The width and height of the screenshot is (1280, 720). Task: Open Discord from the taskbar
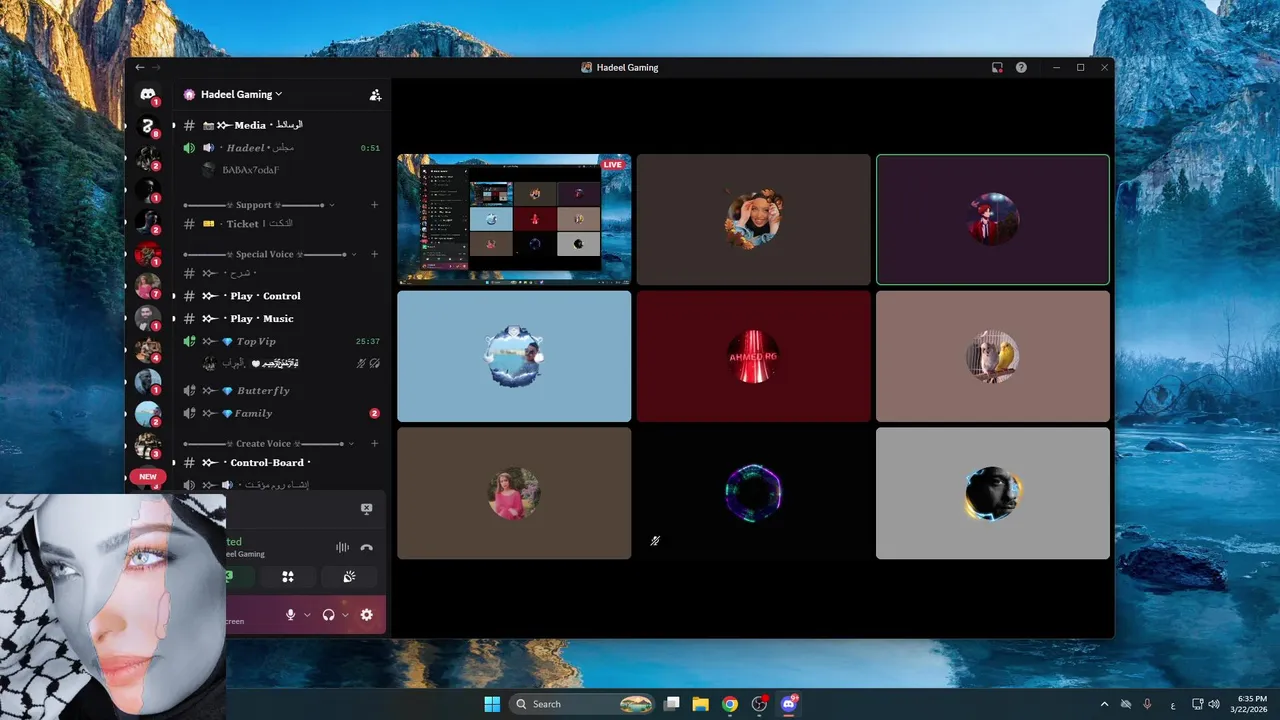789,704
